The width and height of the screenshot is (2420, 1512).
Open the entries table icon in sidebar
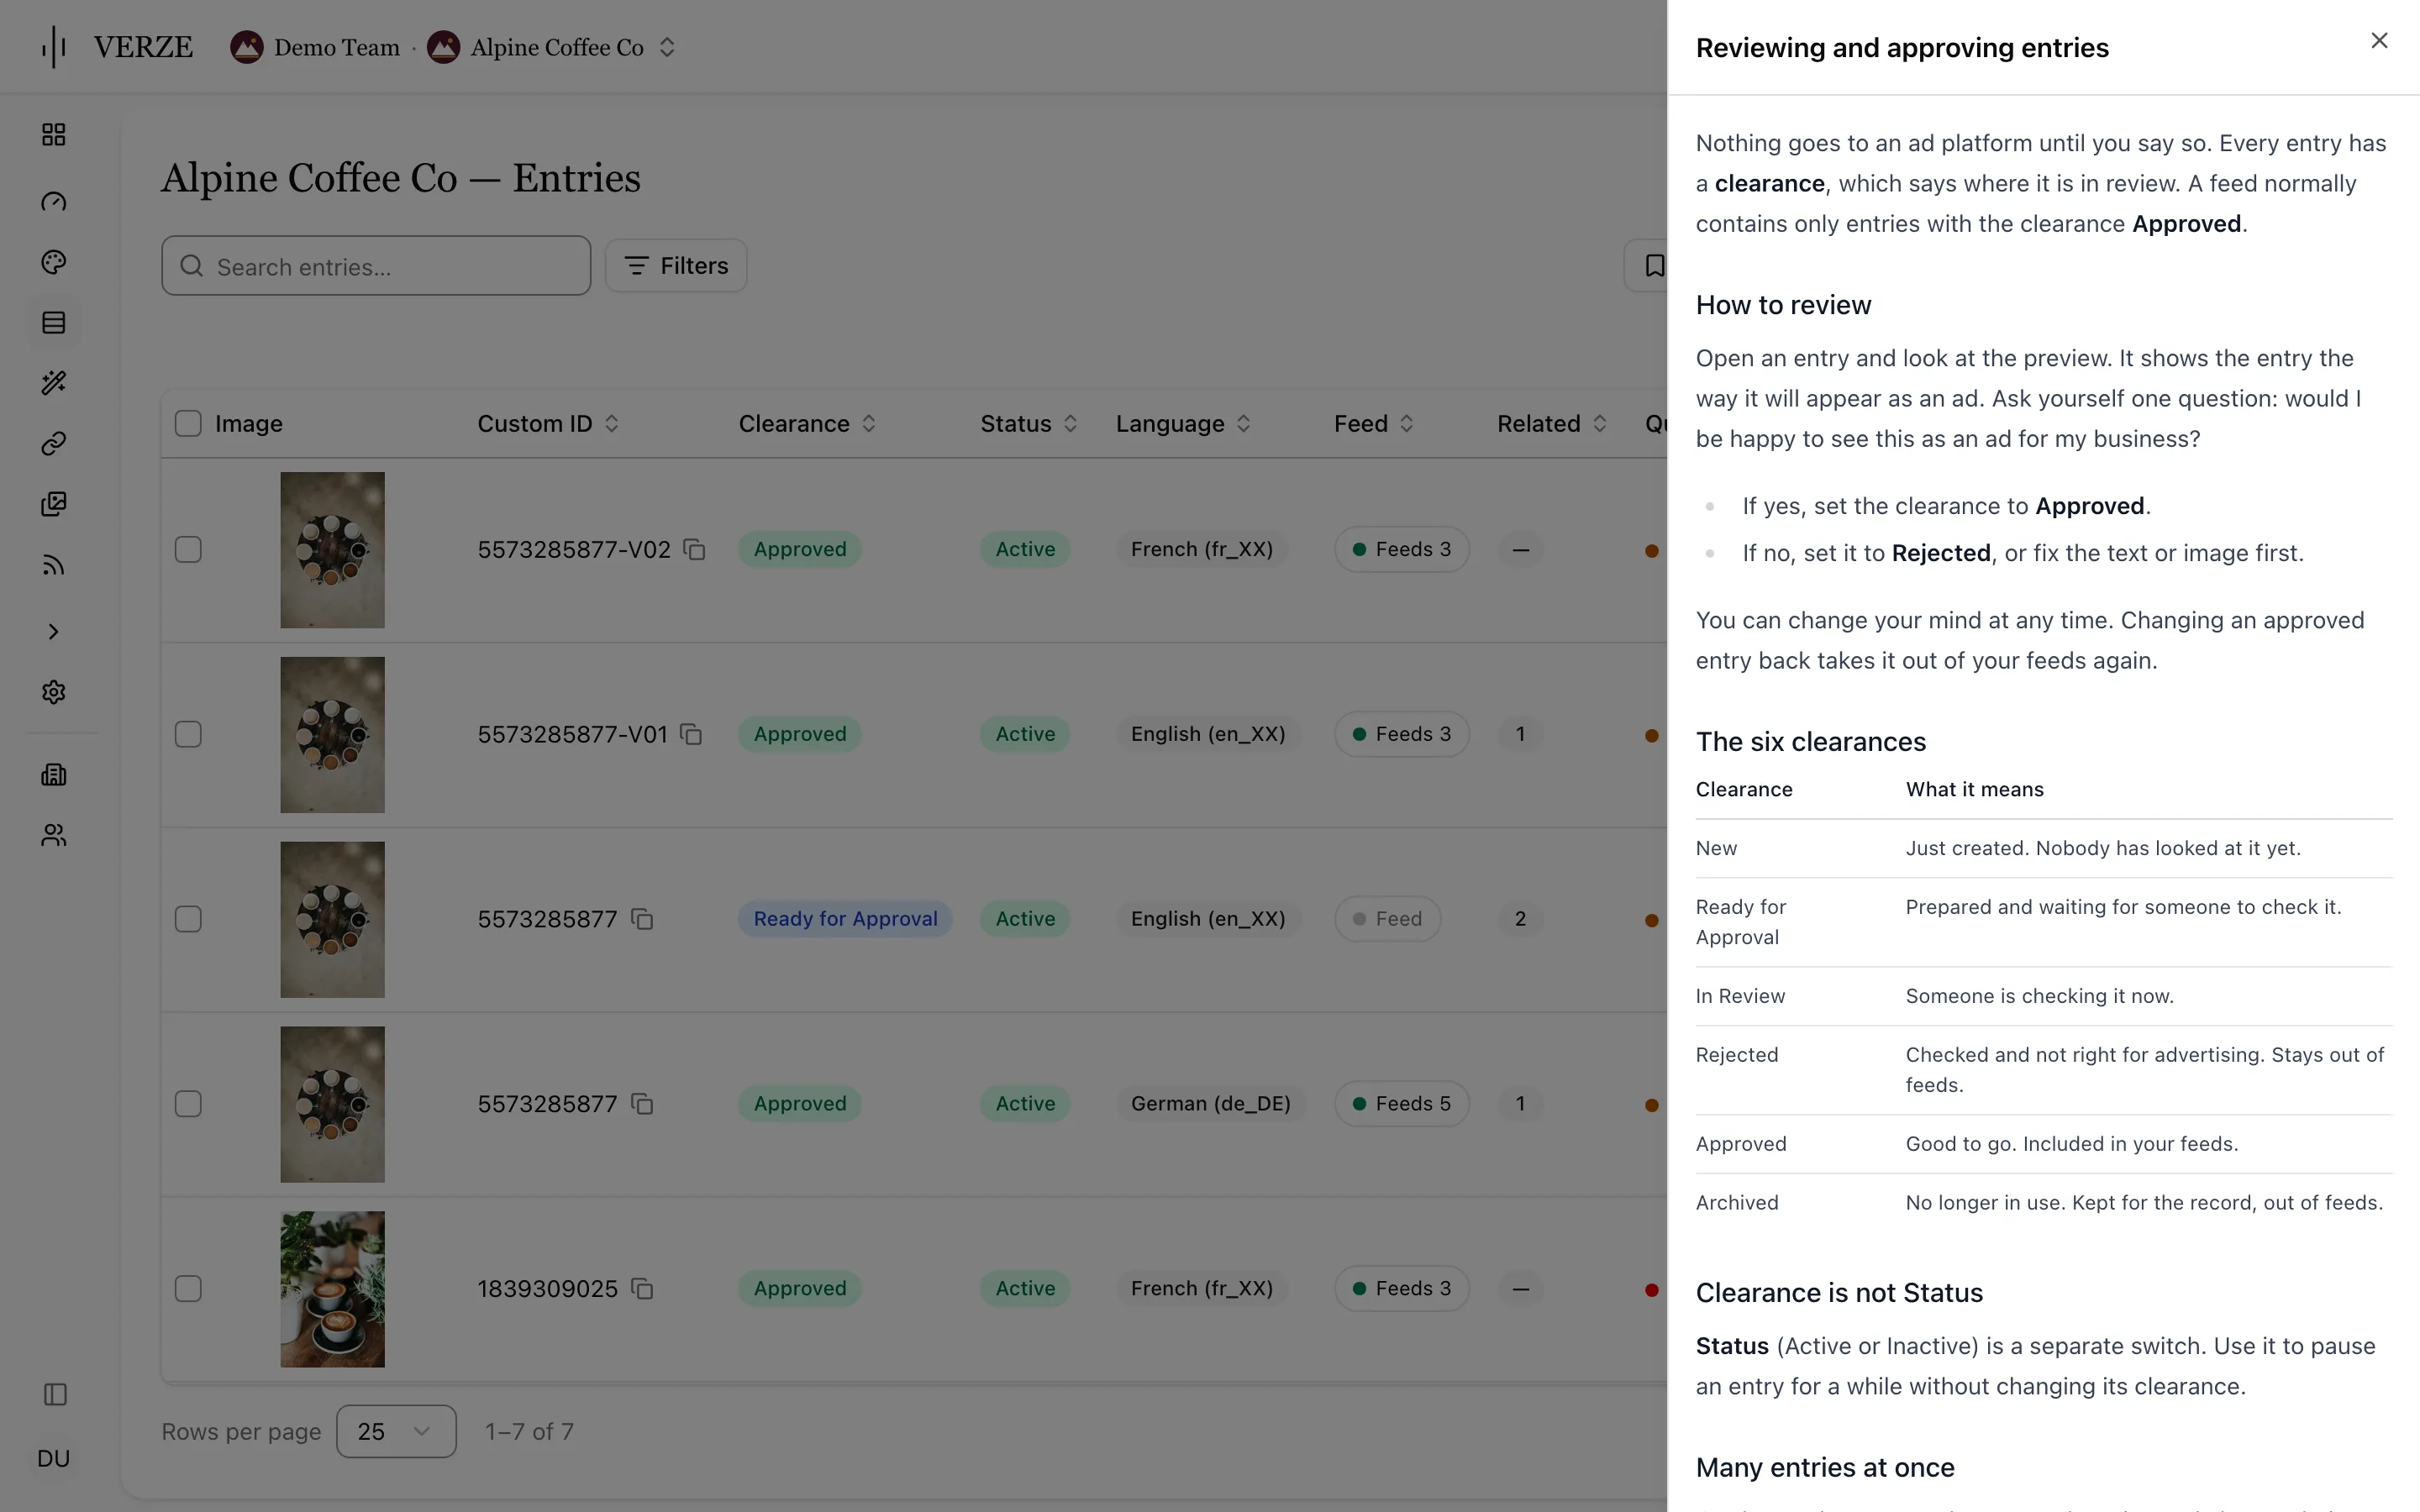coord(54,323)
